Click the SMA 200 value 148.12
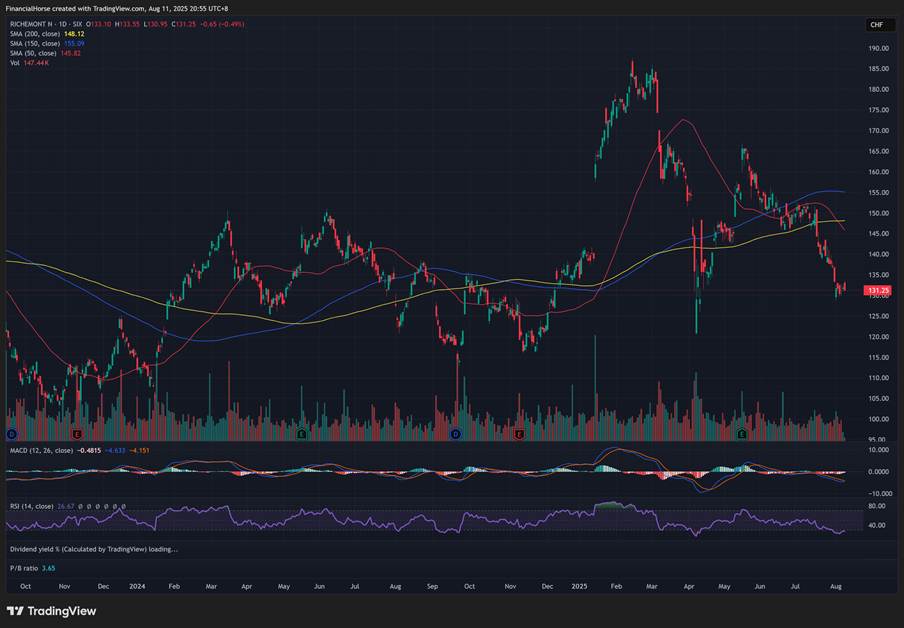Screen dimensions: 904x628 pos(74,34)
